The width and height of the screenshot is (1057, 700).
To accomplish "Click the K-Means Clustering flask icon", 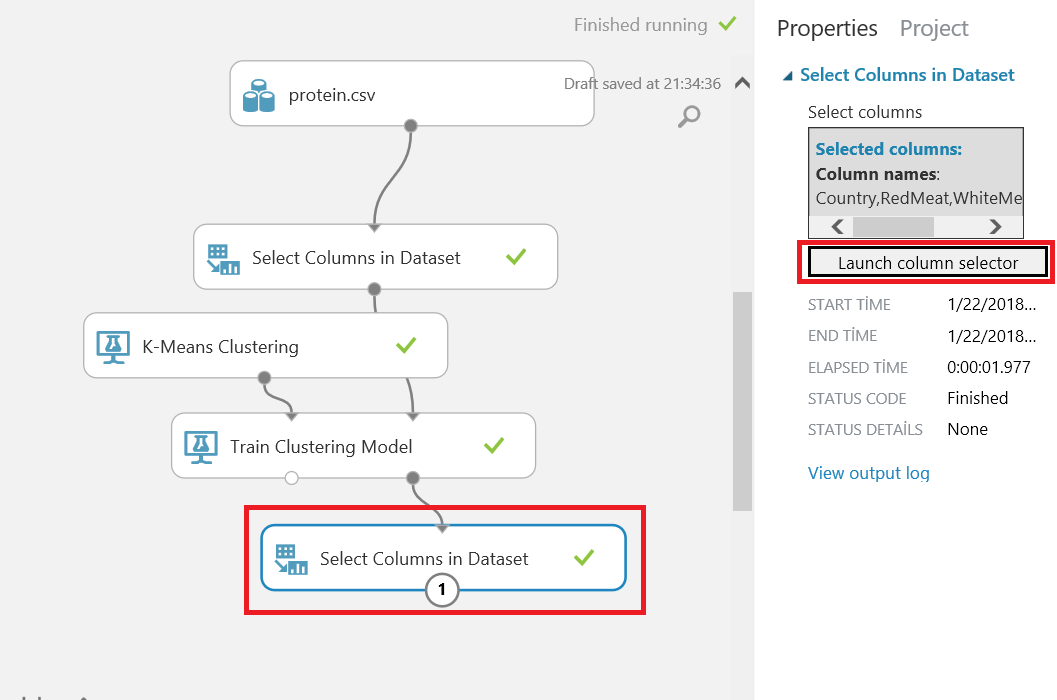I will [112, 347].
